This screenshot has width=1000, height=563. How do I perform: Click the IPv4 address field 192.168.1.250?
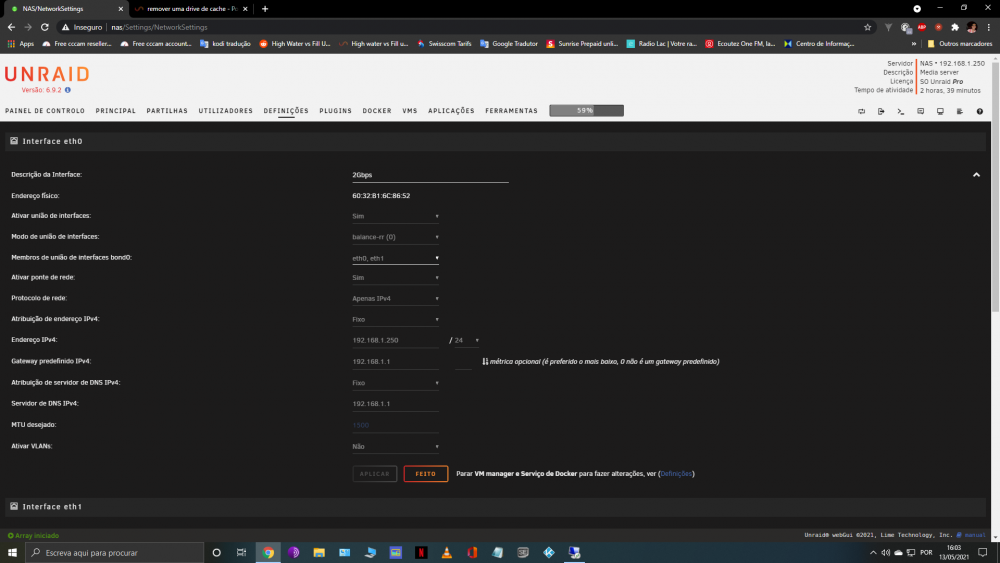coord(395,340)
